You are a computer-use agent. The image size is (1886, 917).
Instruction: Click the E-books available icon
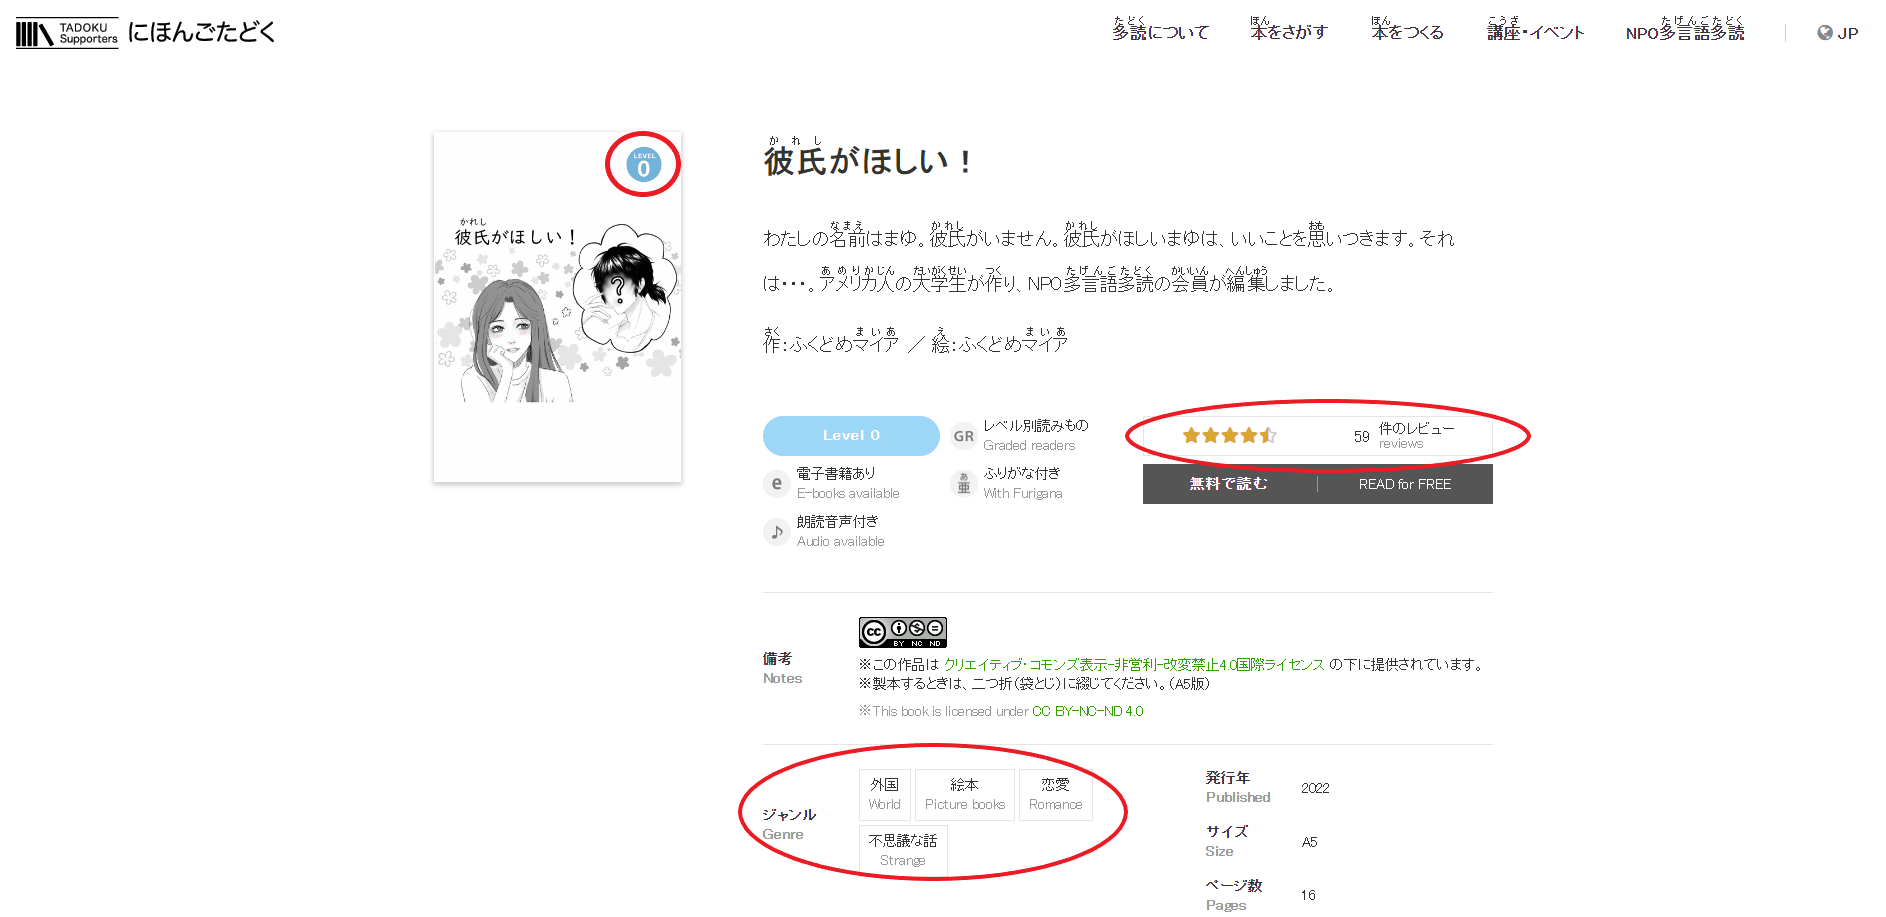coord(776,484)
